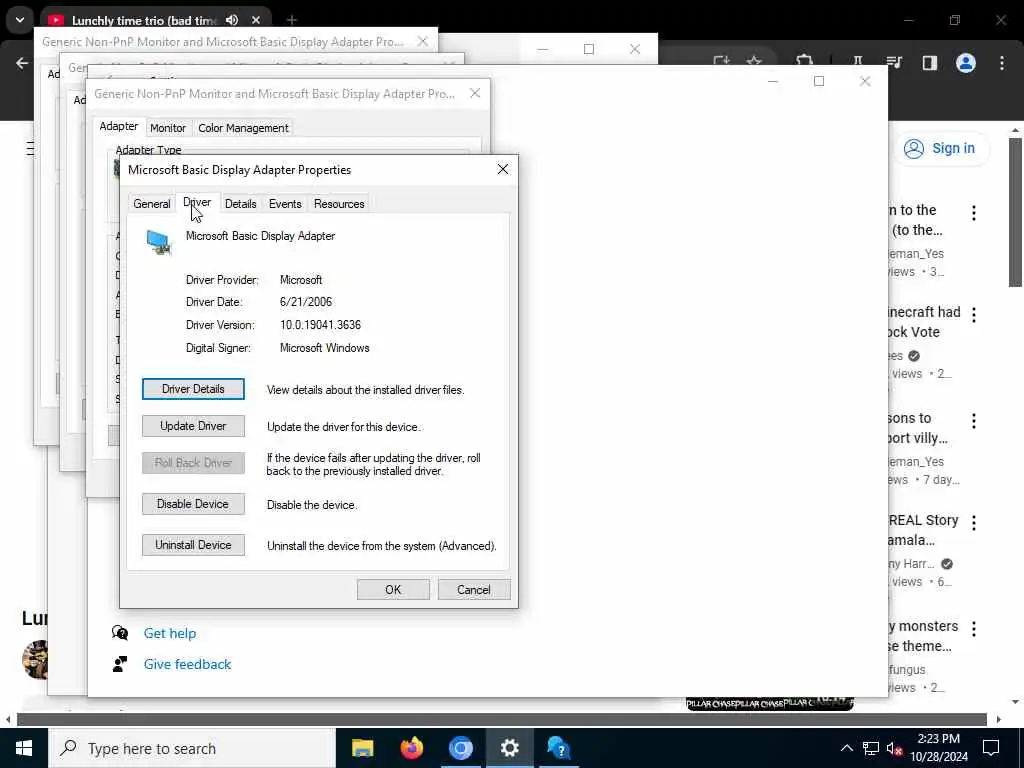Click the Disable Device button
This screenshot has height=768, width=1024.
[x=193, y=504]
